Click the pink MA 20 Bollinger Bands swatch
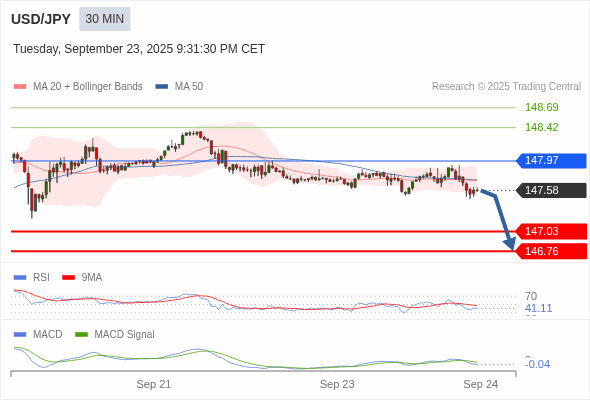The image size is (590, 400). (20, 87)
